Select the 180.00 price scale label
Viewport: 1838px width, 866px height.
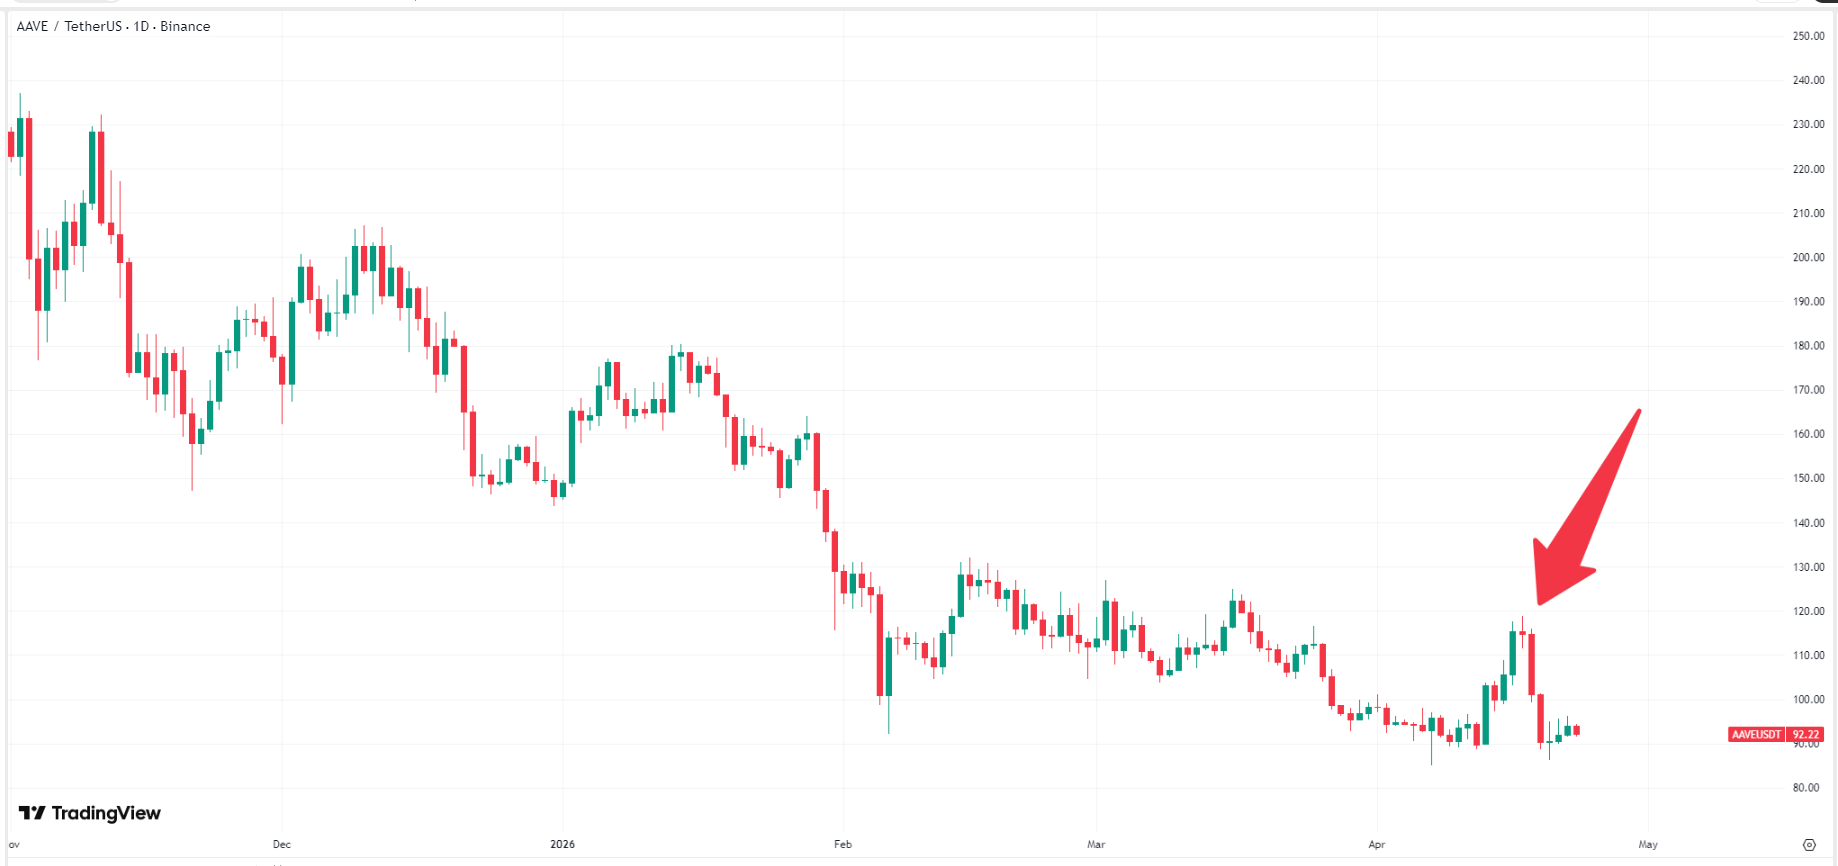pyautogui.click(x=1808, y=346)
